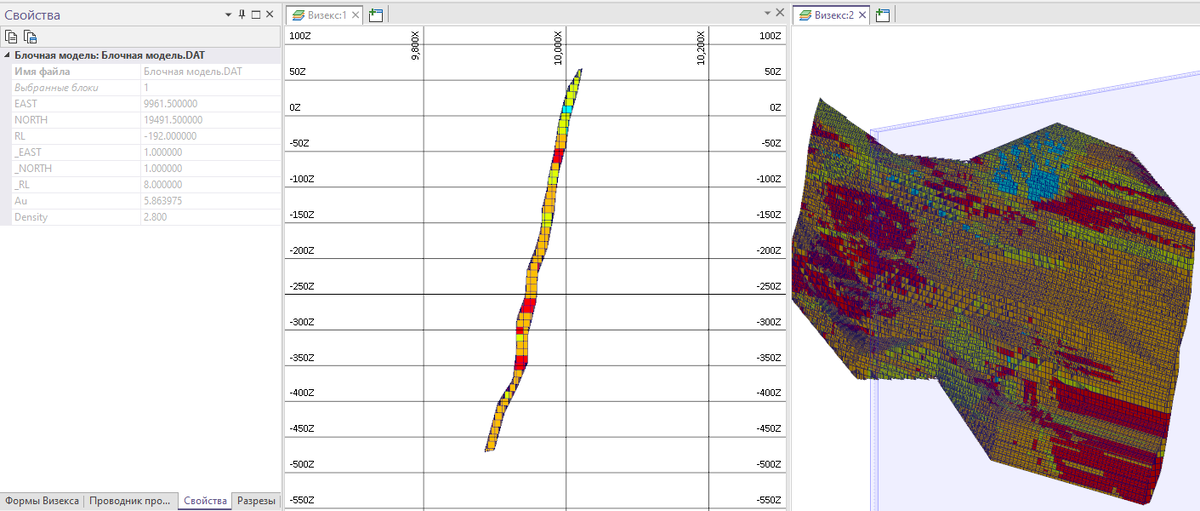Click the EAST value 9961.500000
The image size is (1200, 511).
171,104
